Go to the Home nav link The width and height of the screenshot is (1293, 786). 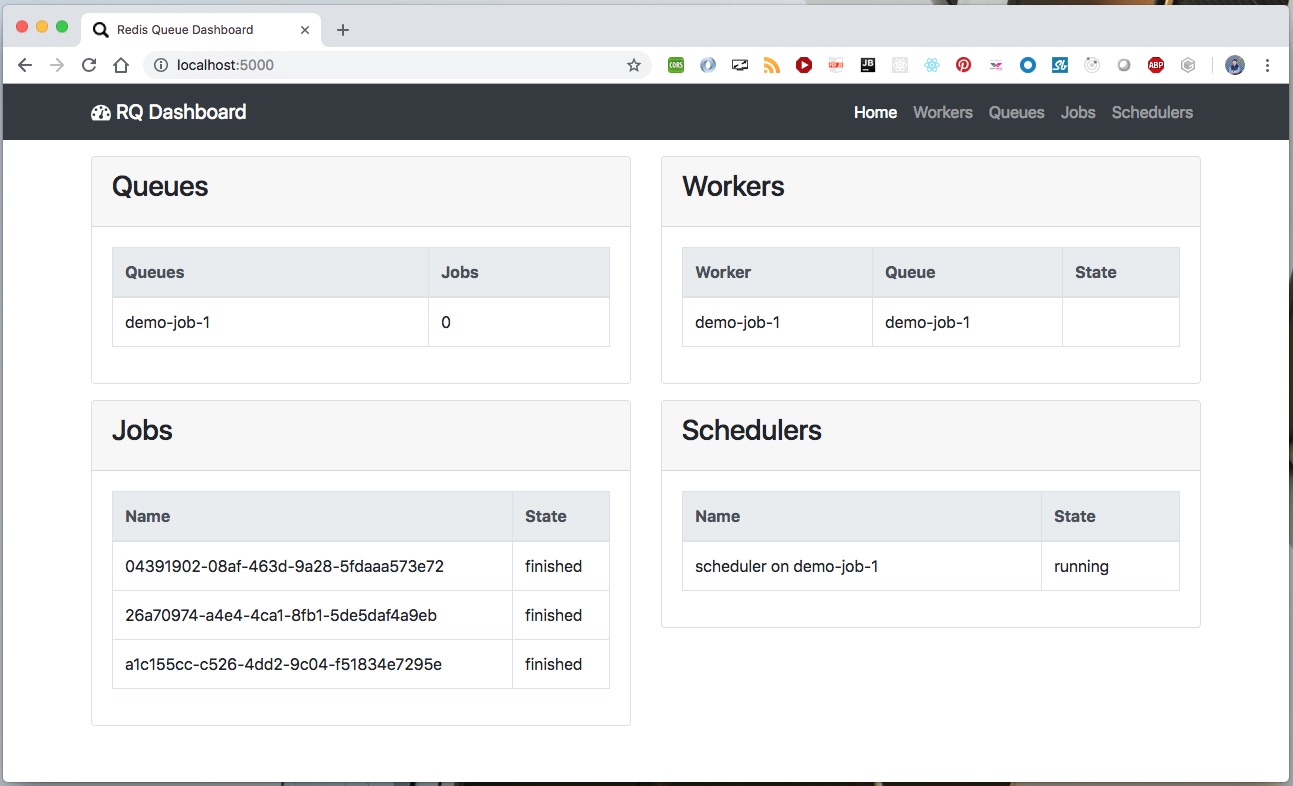click(875, 112)
